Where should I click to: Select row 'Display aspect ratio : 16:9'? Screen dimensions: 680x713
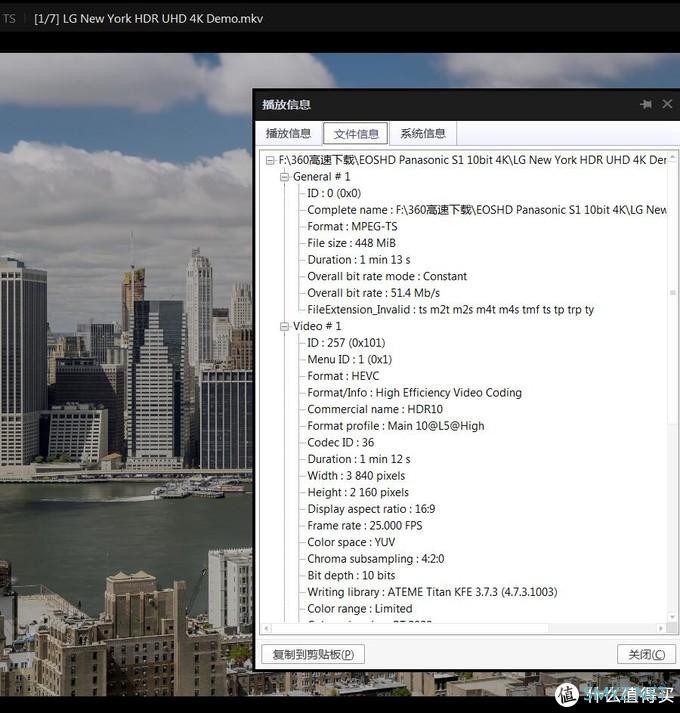click(371, 509)
